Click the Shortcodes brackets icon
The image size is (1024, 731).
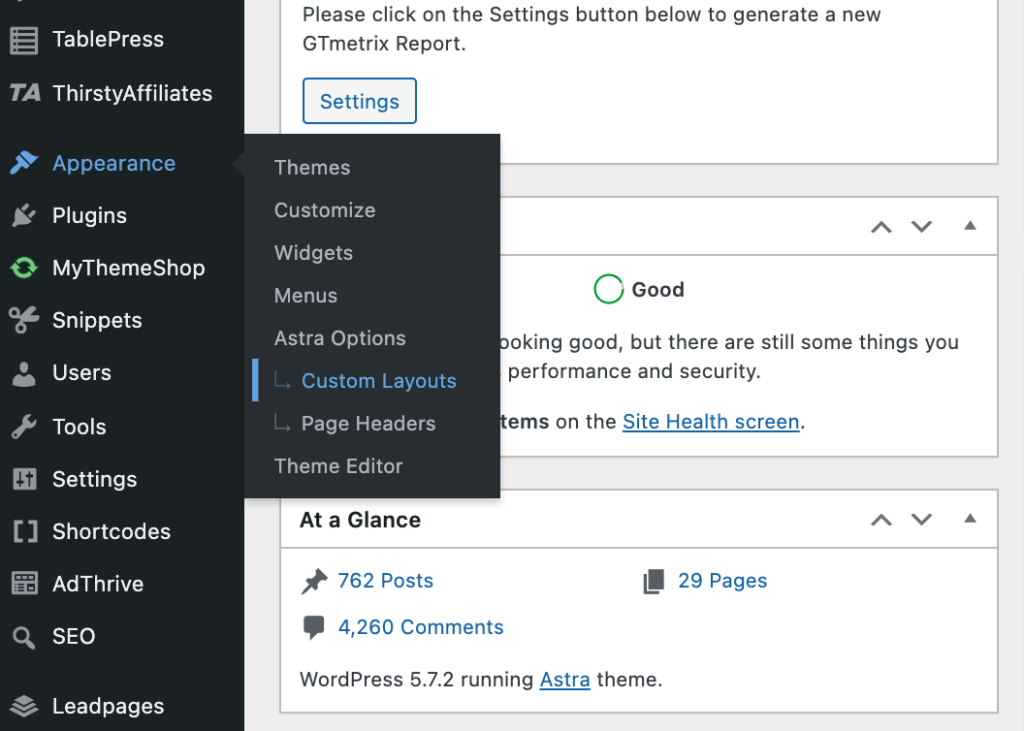[x=25, y=532]
